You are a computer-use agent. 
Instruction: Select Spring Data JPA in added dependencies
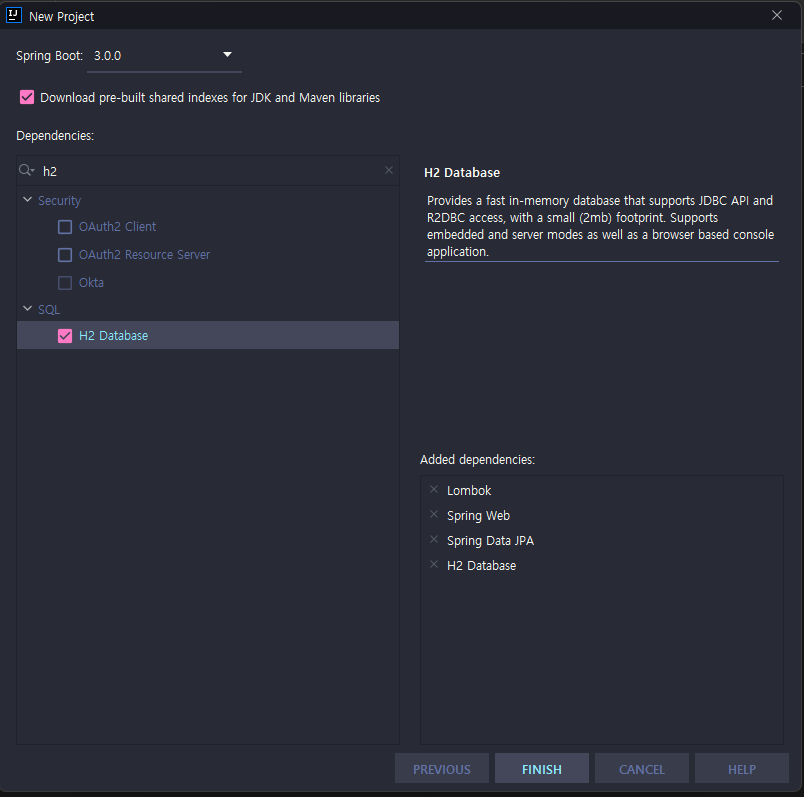(x=491, y=541)
